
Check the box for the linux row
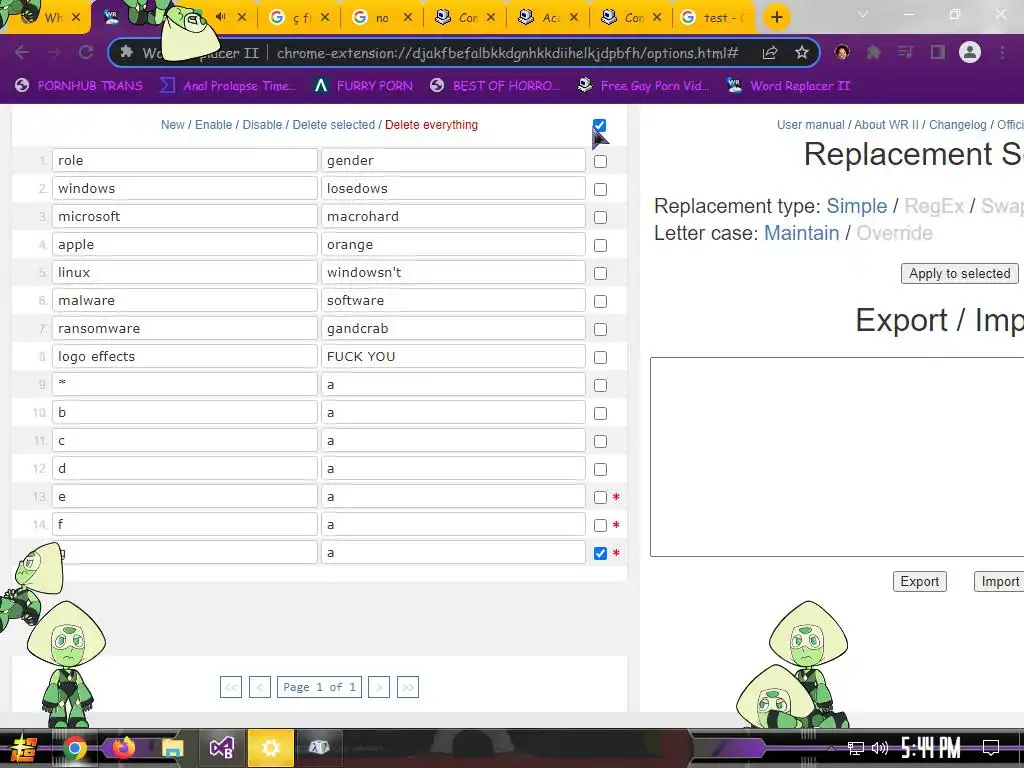[600, 274]
